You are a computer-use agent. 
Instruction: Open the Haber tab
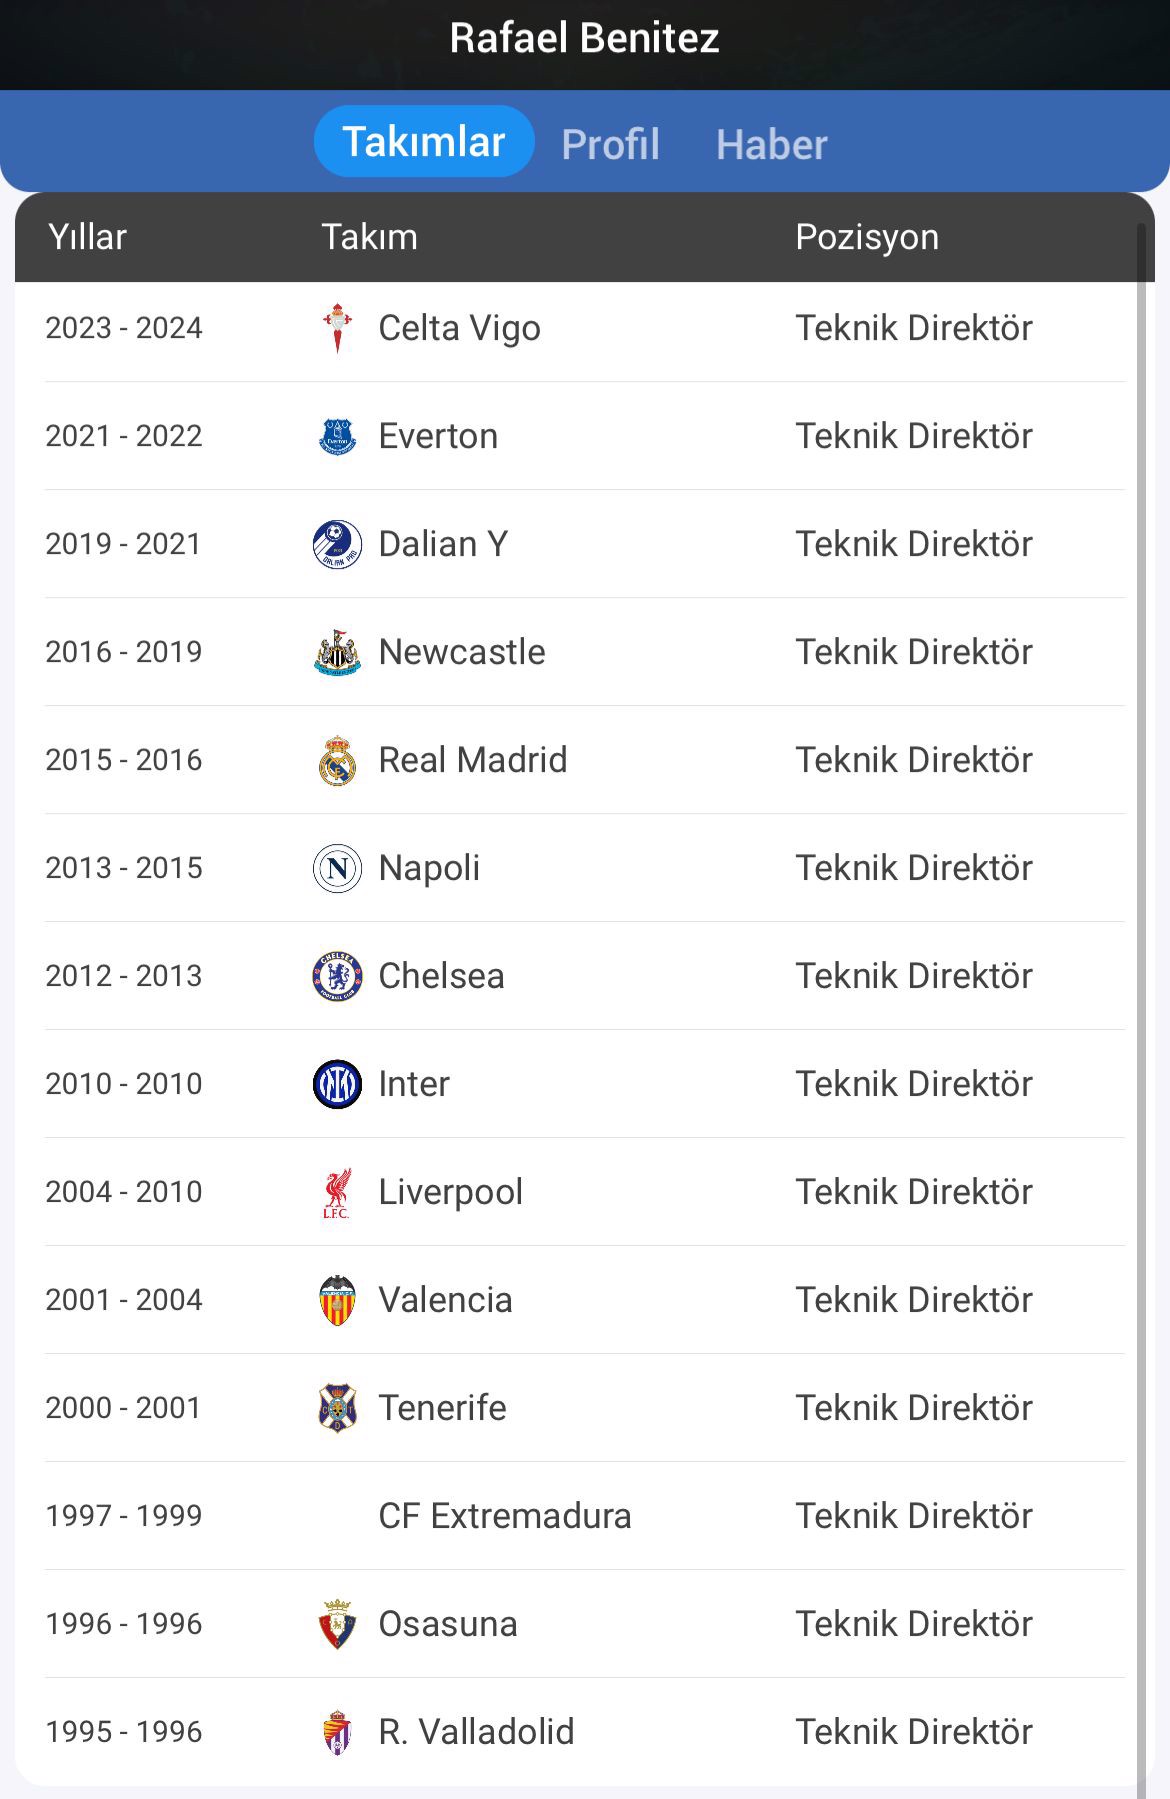771,144
